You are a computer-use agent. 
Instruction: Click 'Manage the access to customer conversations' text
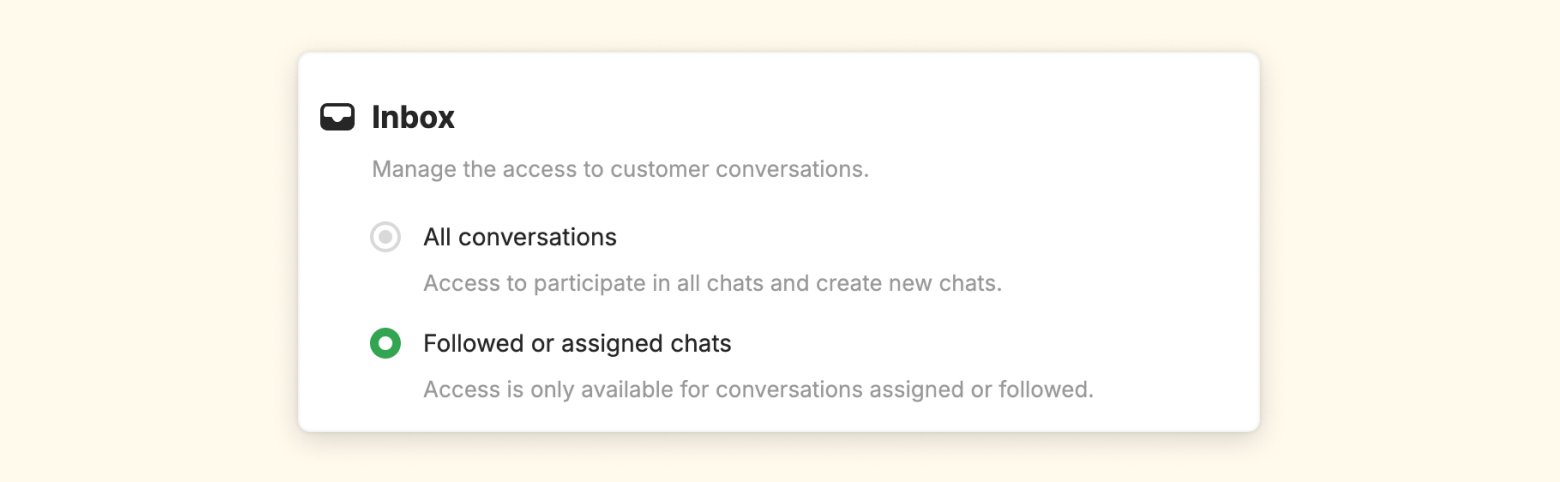point(620,169)
